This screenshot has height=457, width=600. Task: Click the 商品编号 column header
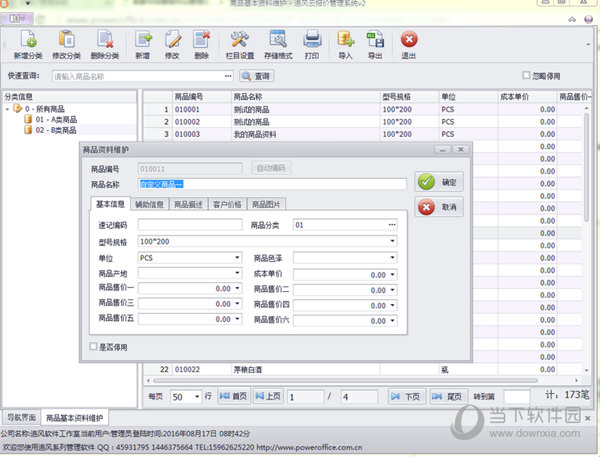point(202,97)
